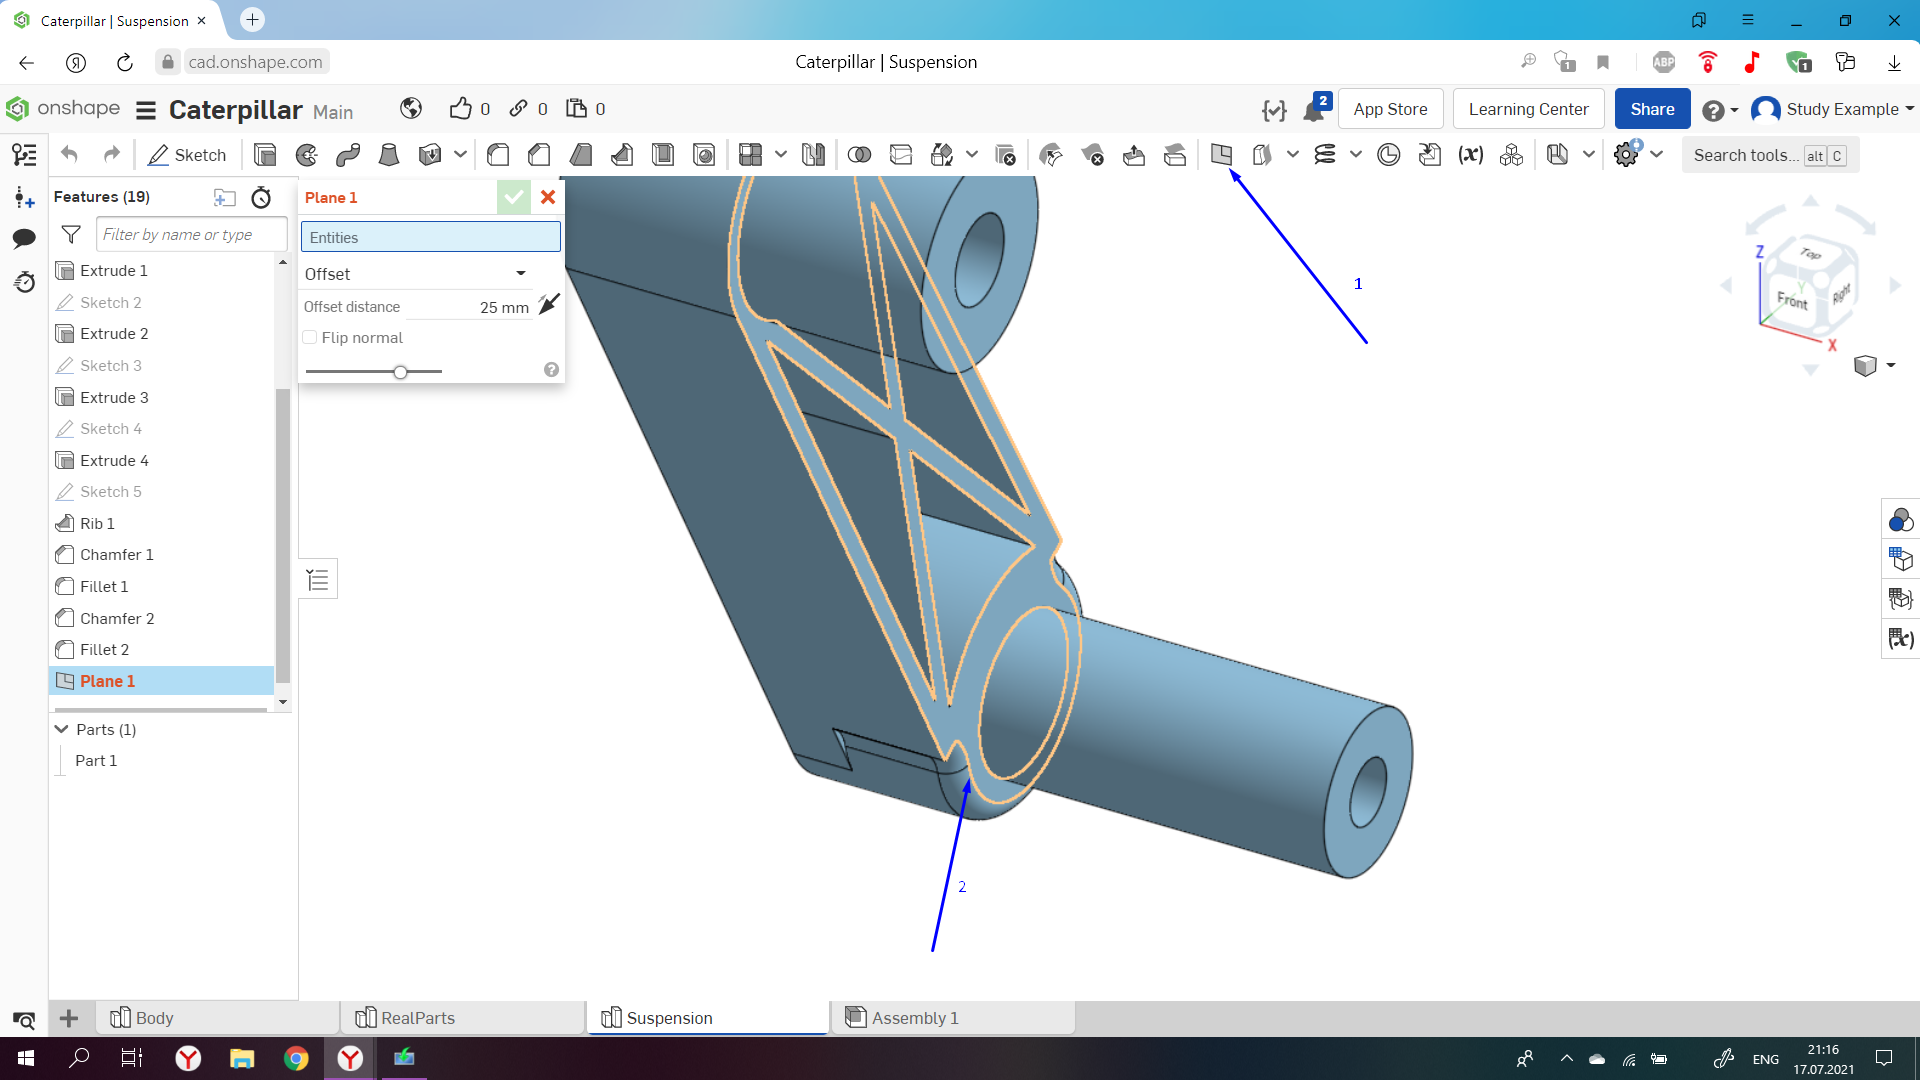Select the Fillet tool in the toolbar
This screenshot has height=1080, width=1920.
[x=498, y=155]
